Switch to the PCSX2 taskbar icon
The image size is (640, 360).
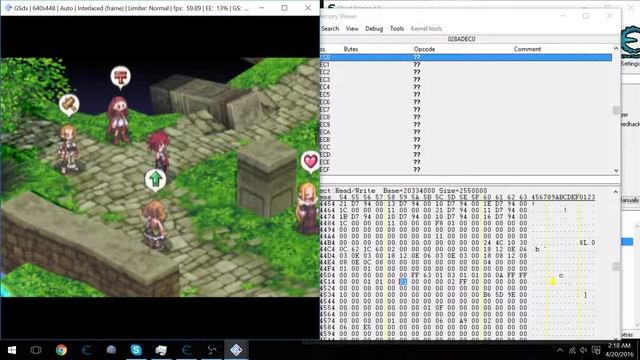click(x=236, y=350)
